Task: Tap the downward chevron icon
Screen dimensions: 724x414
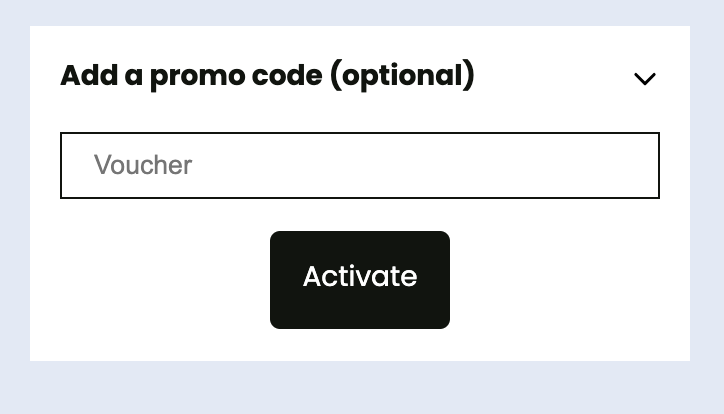Action: click(x=645, y=79)
